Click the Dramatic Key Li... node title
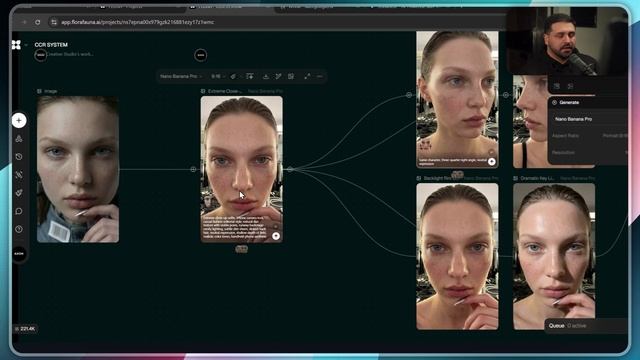Image resolution: width=640 pixels, height=360 pixels. [x=537, y=178]
